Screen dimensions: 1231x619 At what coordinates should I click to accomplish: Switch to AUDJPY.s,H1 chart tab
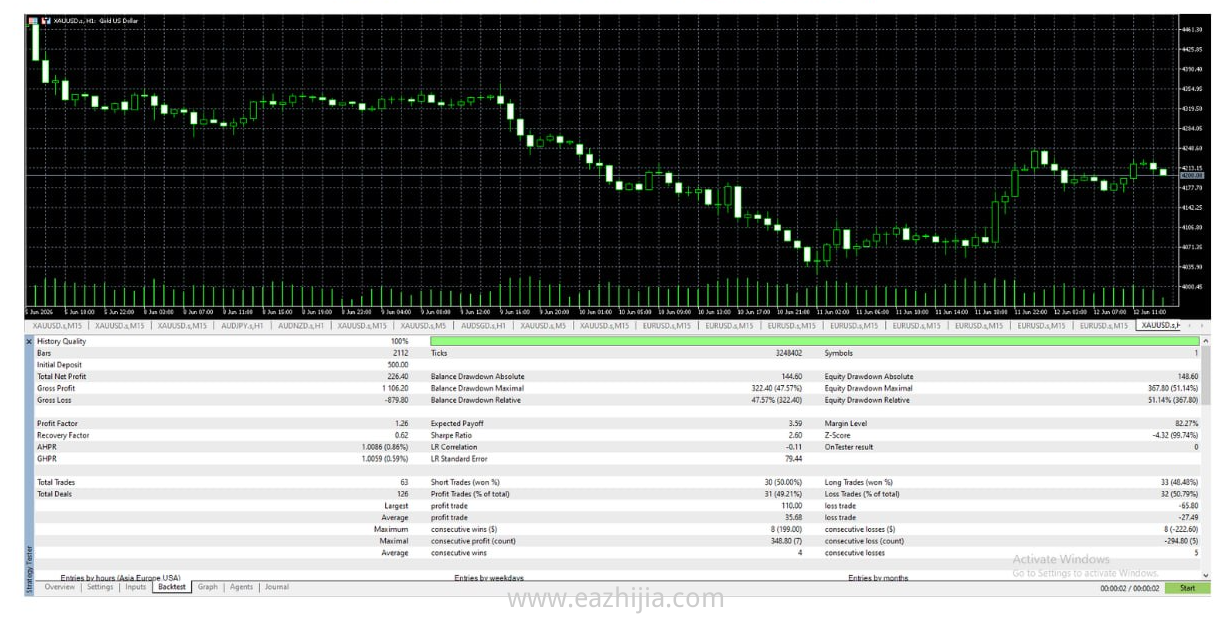(242, 325)
